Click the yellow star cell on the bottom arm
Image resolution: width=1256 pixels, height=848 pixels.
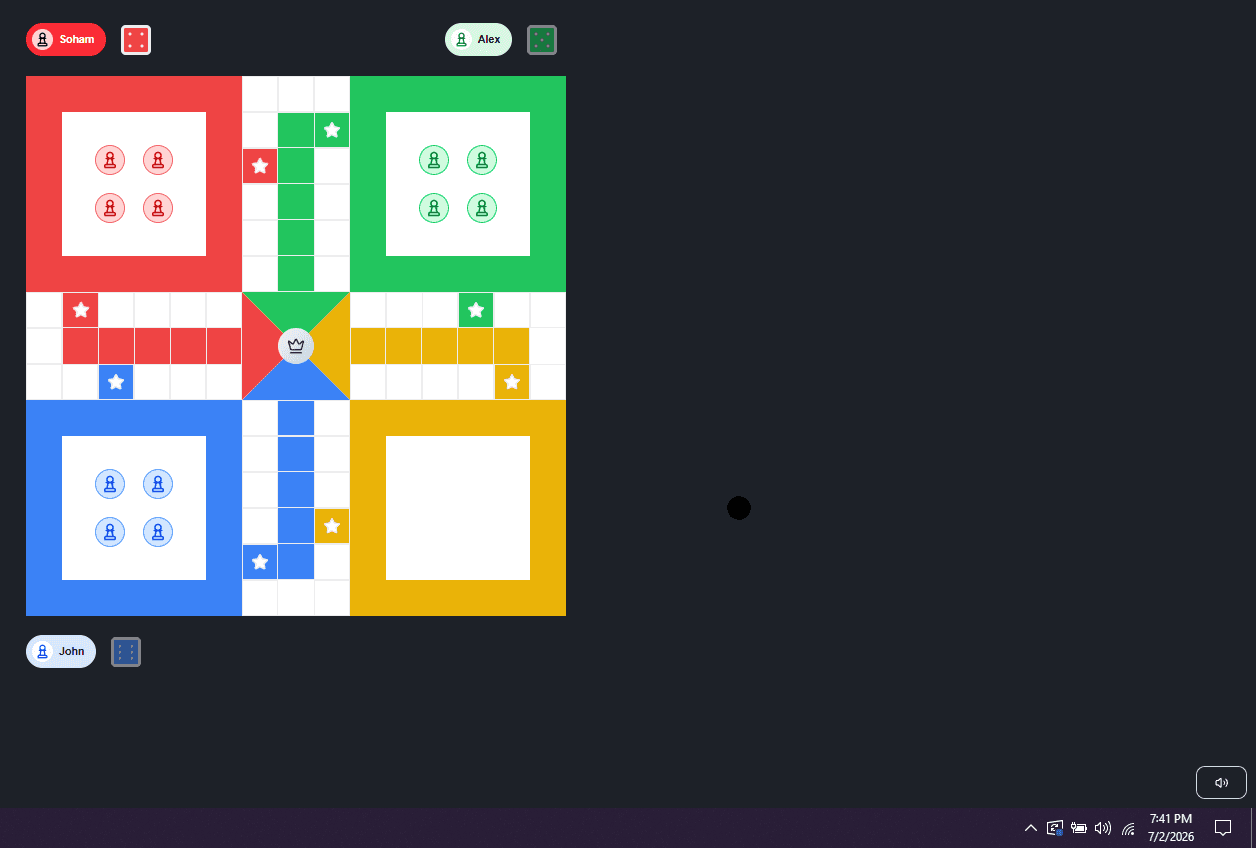point(332,526)
